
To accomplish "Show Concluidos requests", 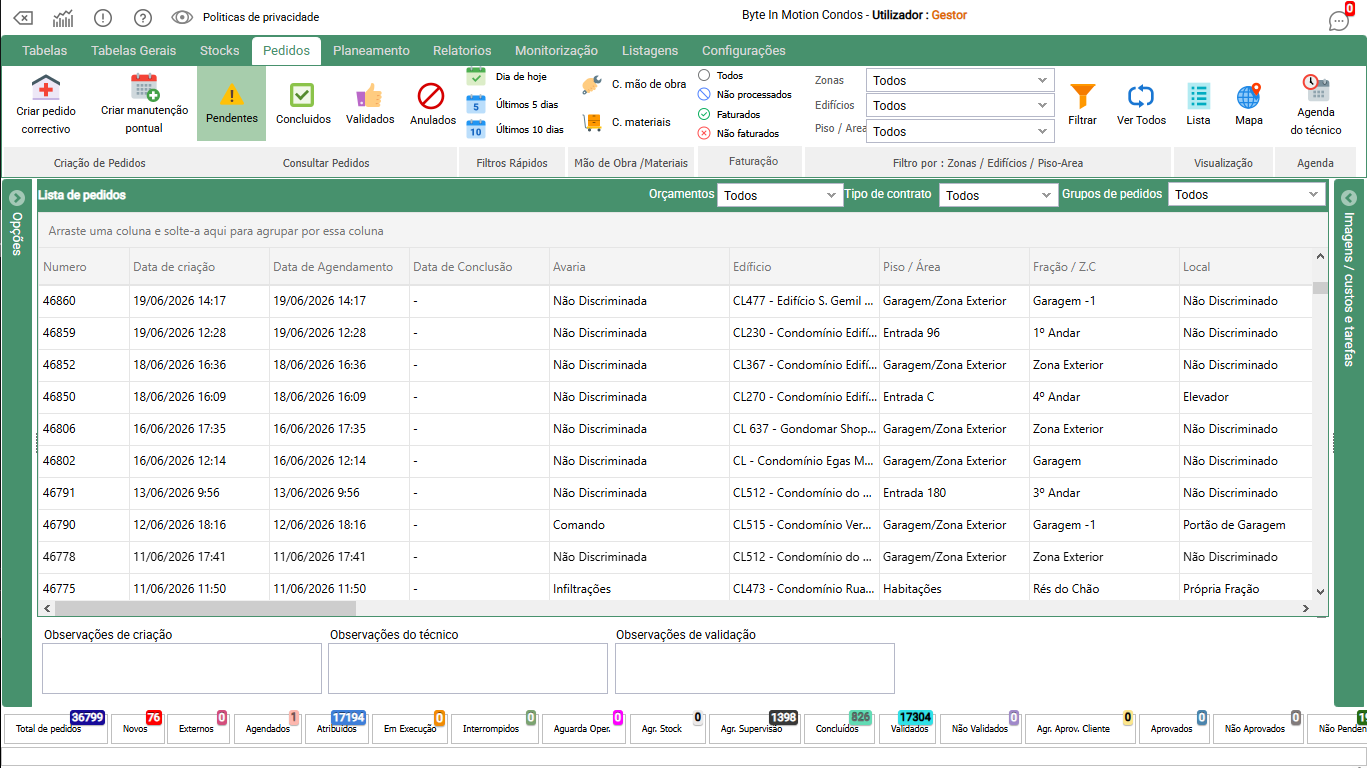I will [302, 95].
